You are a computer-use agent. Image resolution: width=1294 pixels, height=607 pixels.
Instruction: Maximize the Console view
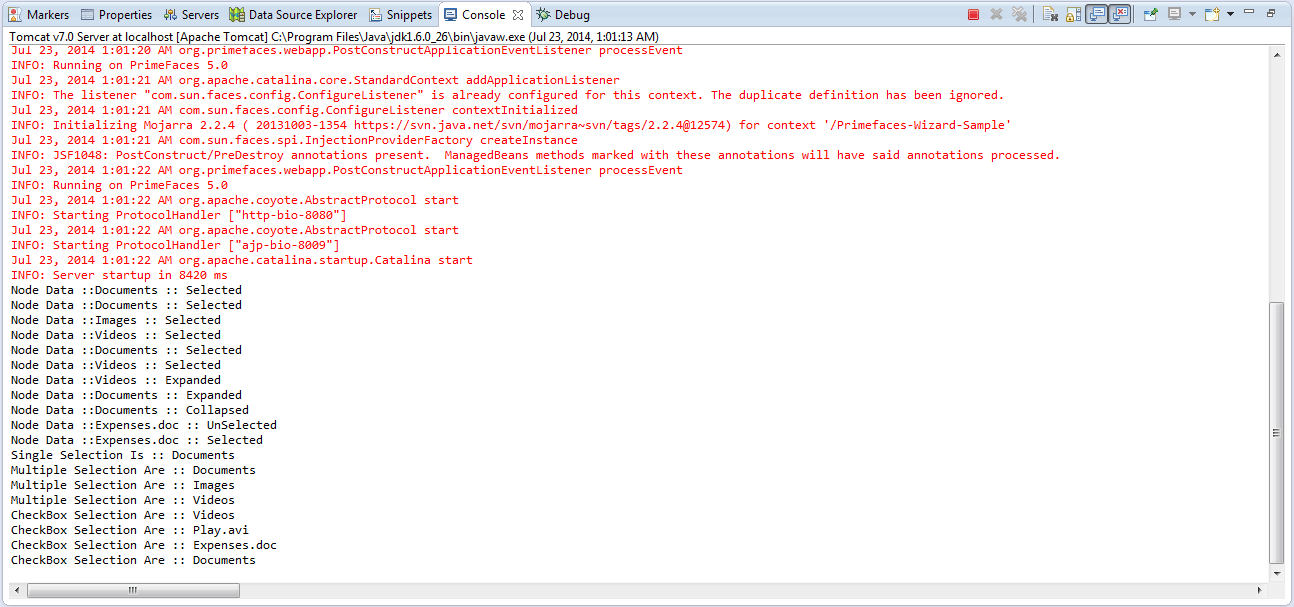click(x=1270, y=13)
